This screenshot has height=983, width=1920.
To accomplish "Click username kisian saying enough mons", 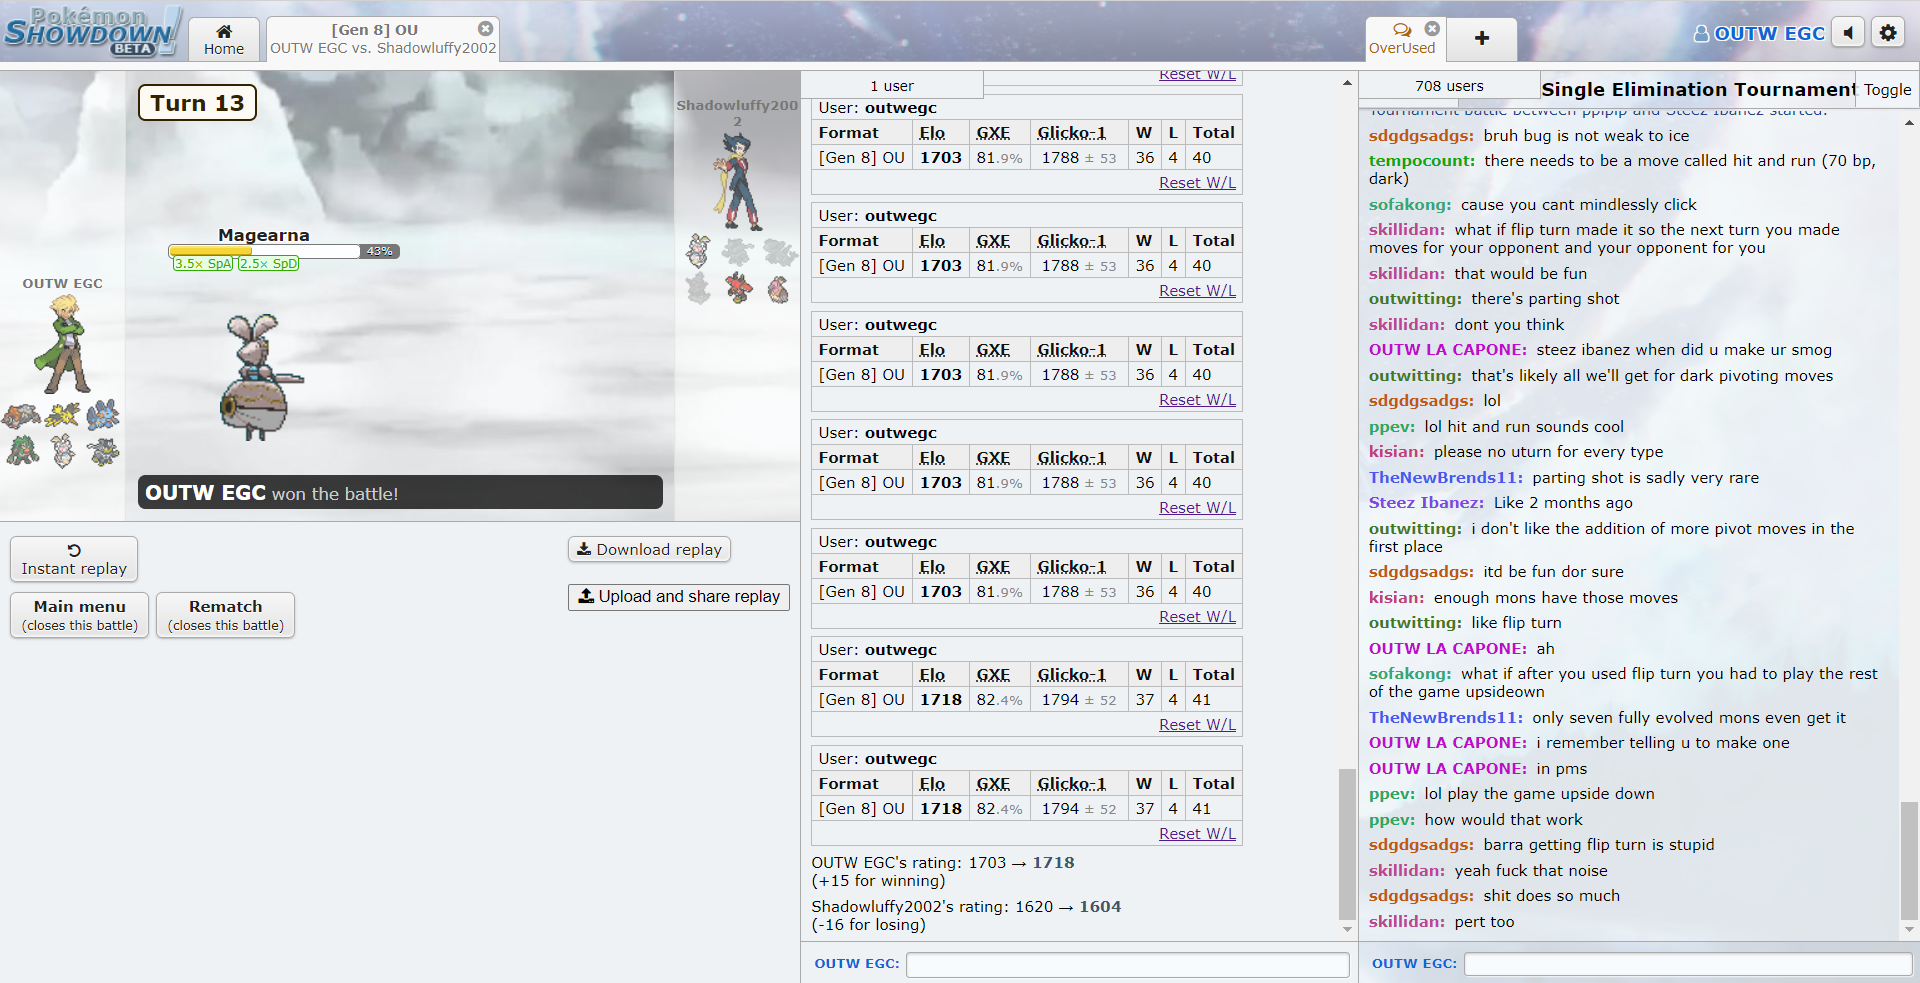I will click(x=1396, y=598).
